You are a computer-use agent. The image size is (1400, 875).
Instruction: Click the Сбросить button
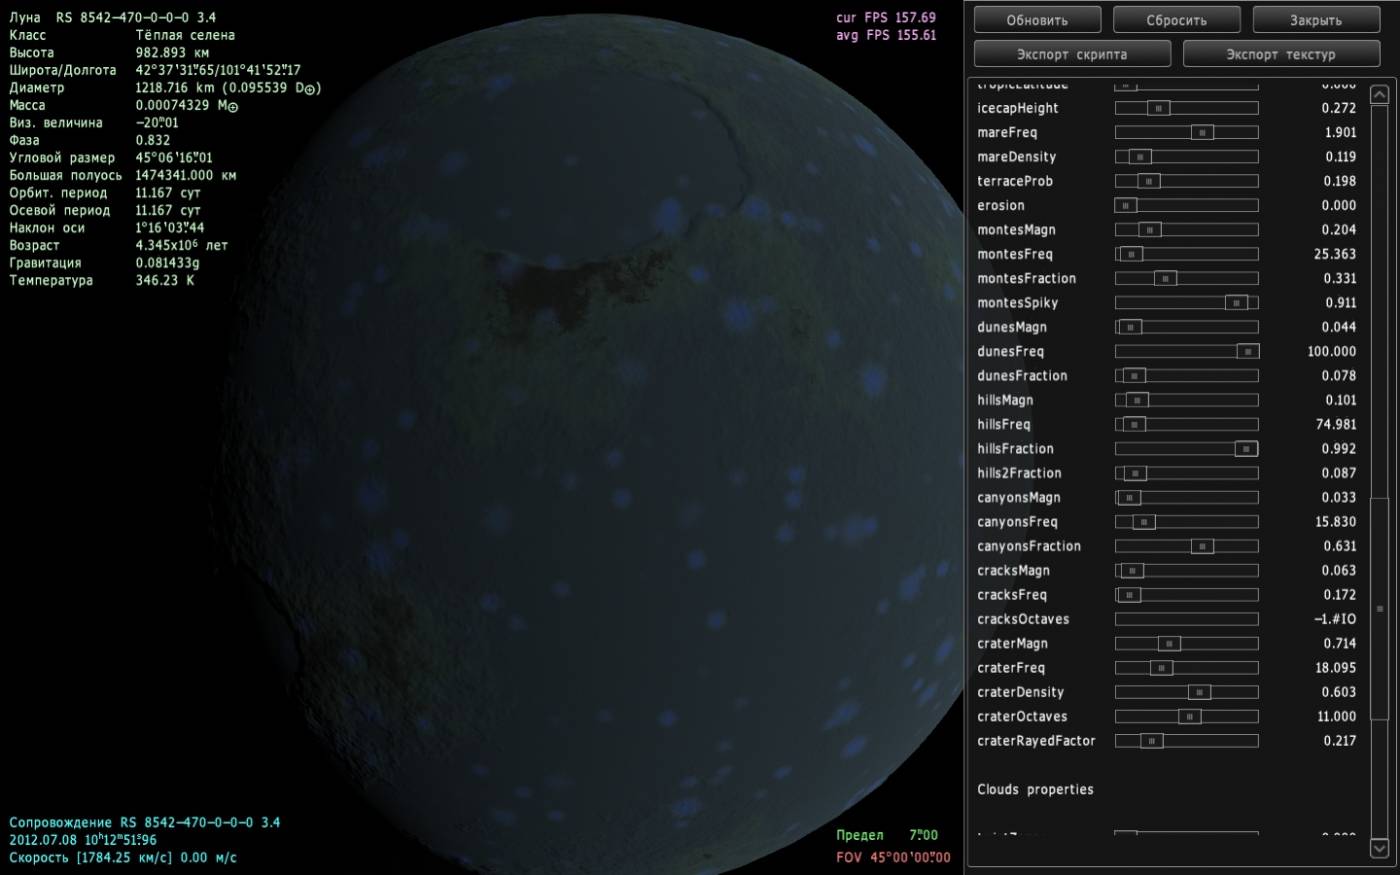tap(1176, 20)
